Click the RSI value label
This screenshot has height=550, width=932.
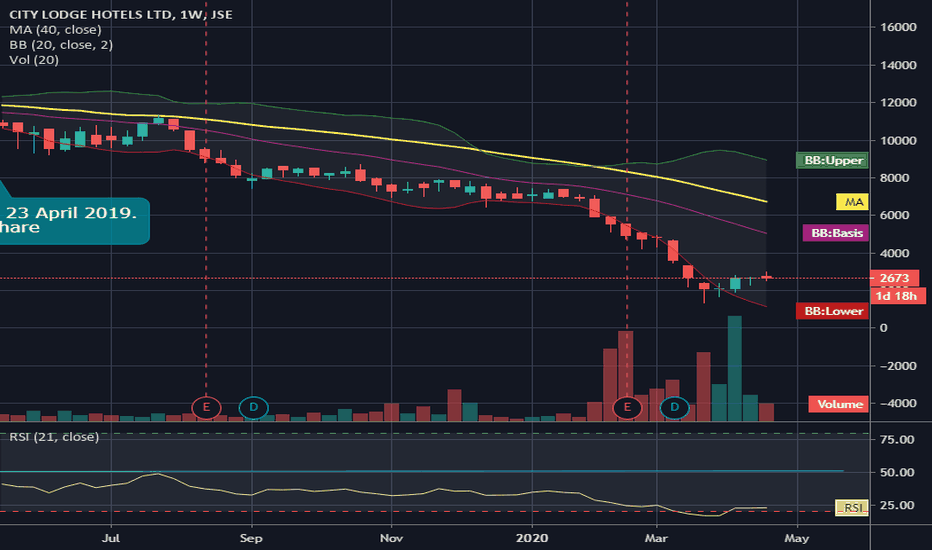click(852, 508)
